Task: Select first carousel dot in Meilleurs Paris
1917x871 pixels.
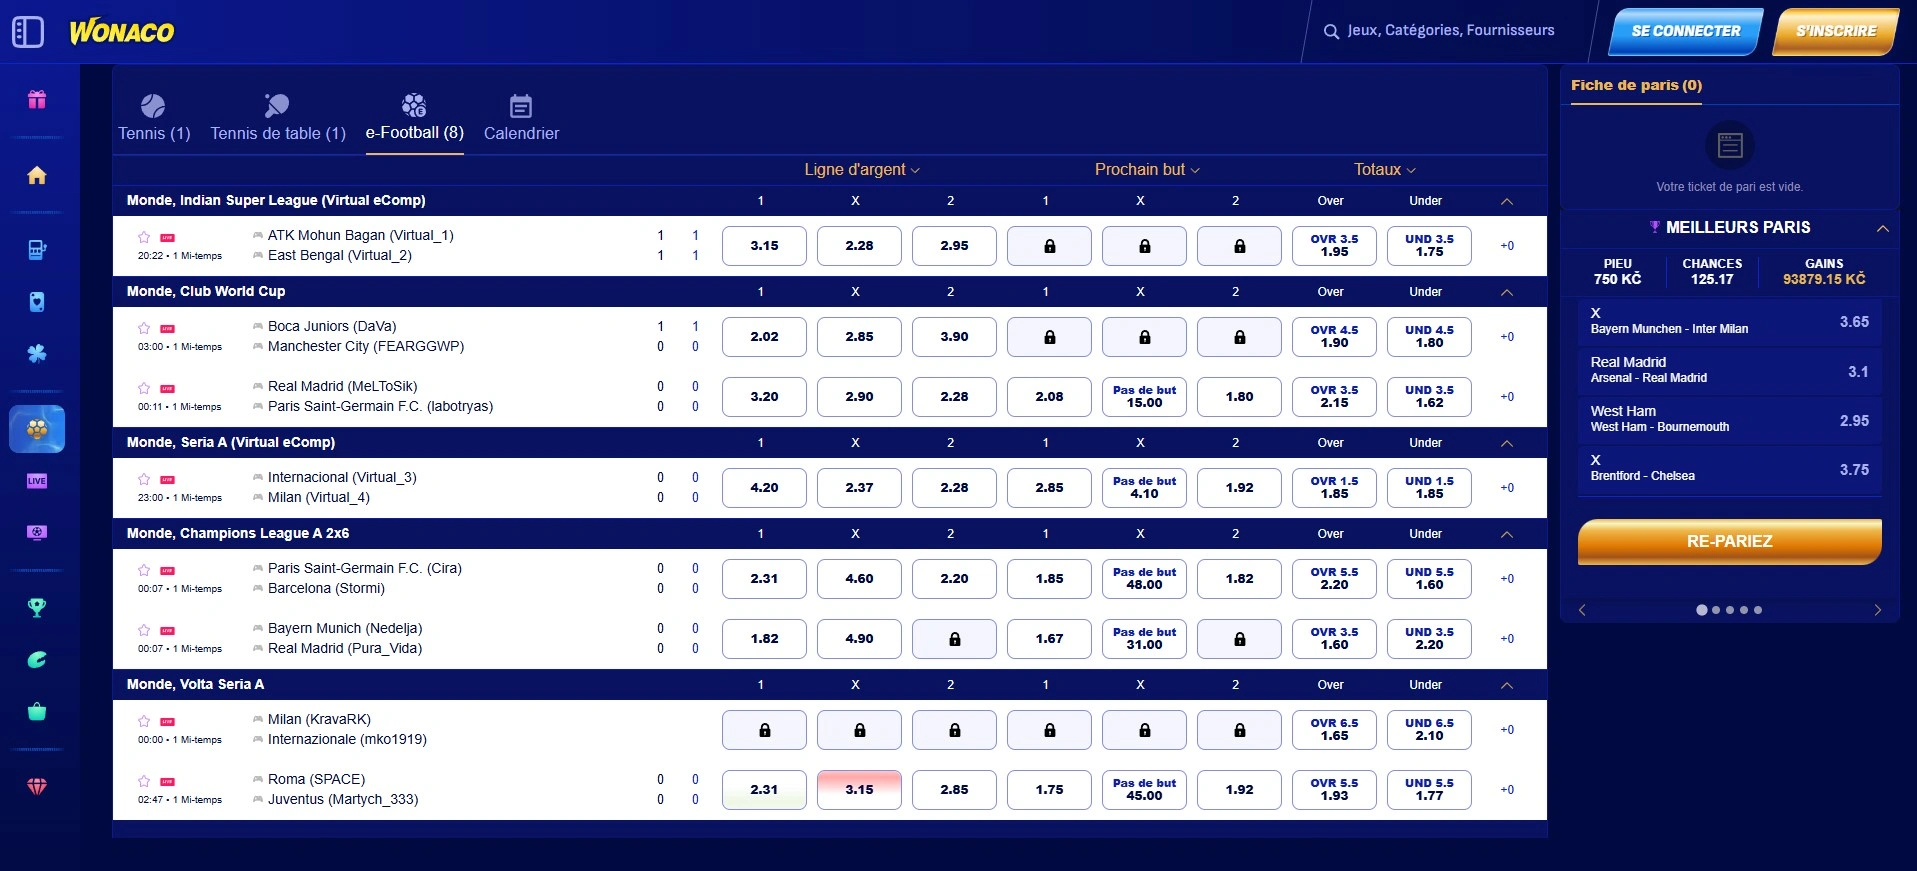Action: tap(1702, 610)
